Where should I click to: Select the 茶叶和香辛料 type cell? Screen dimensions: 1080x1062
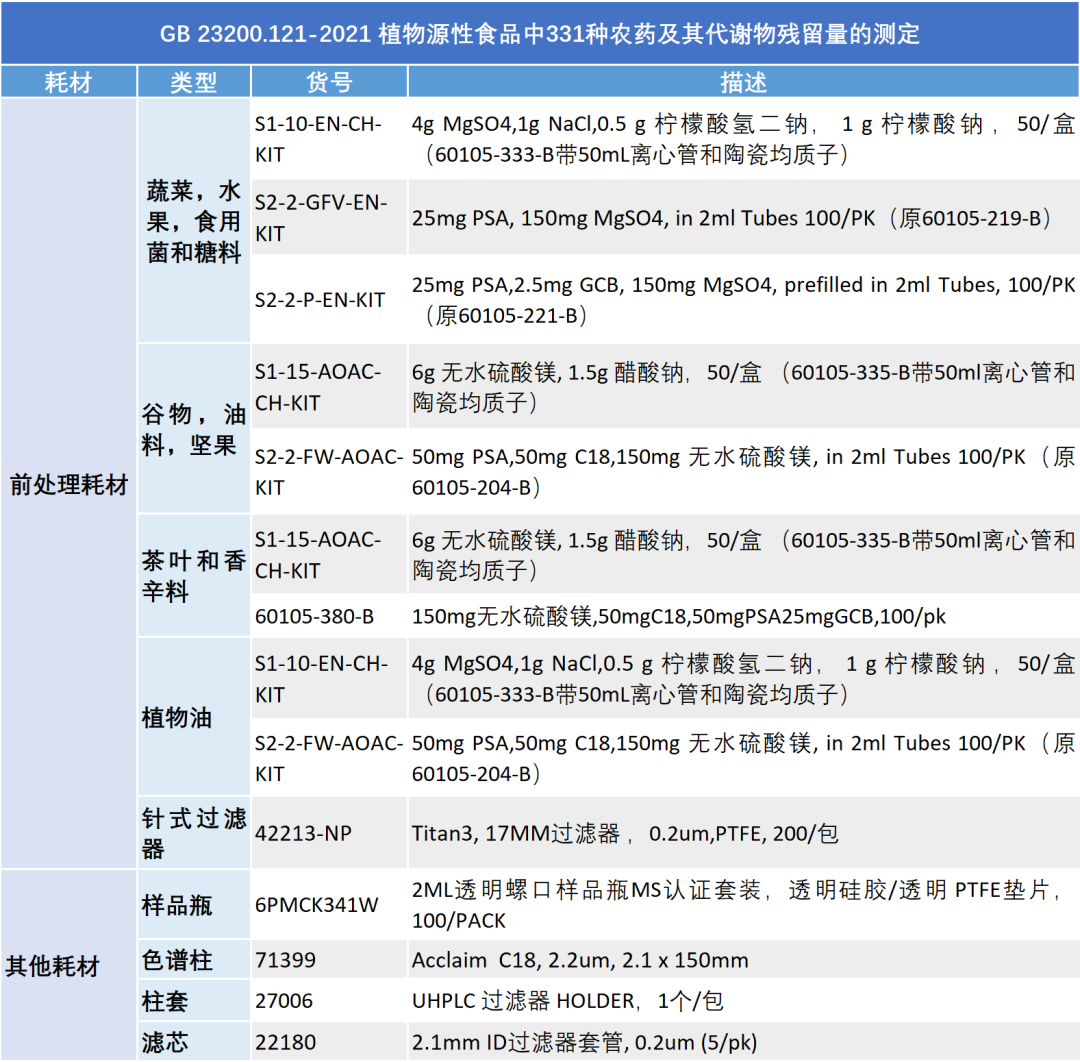[x=193, y=576]
